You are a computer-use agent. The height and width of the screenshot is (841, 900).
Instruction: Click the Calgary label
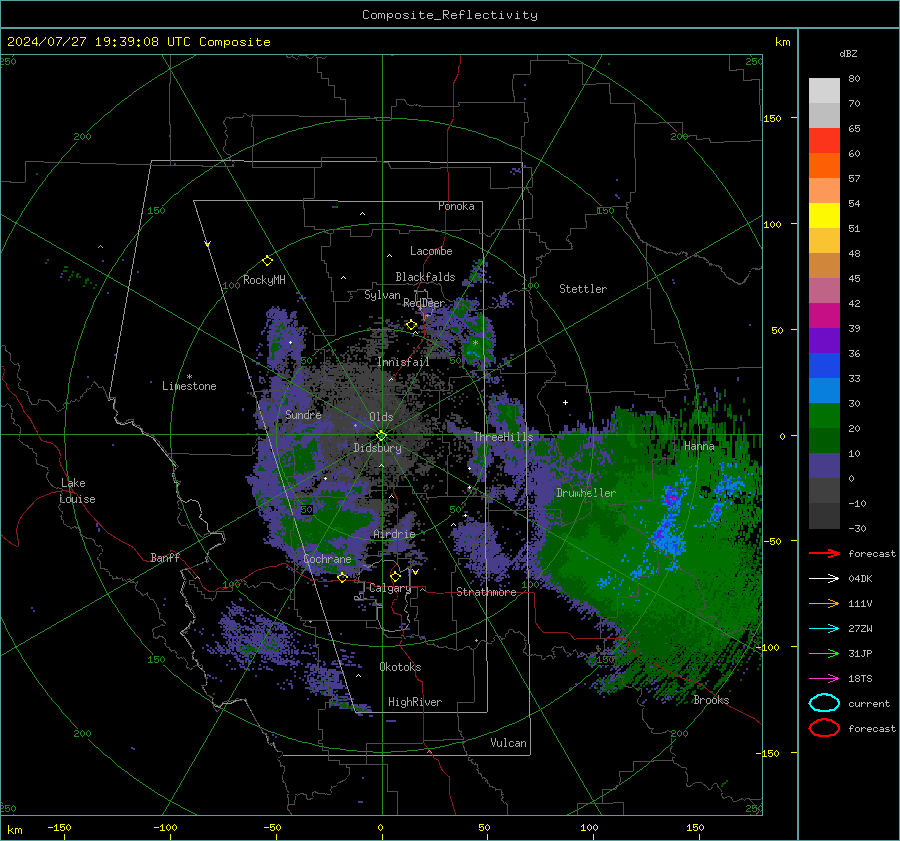click(x=390, y=588)
